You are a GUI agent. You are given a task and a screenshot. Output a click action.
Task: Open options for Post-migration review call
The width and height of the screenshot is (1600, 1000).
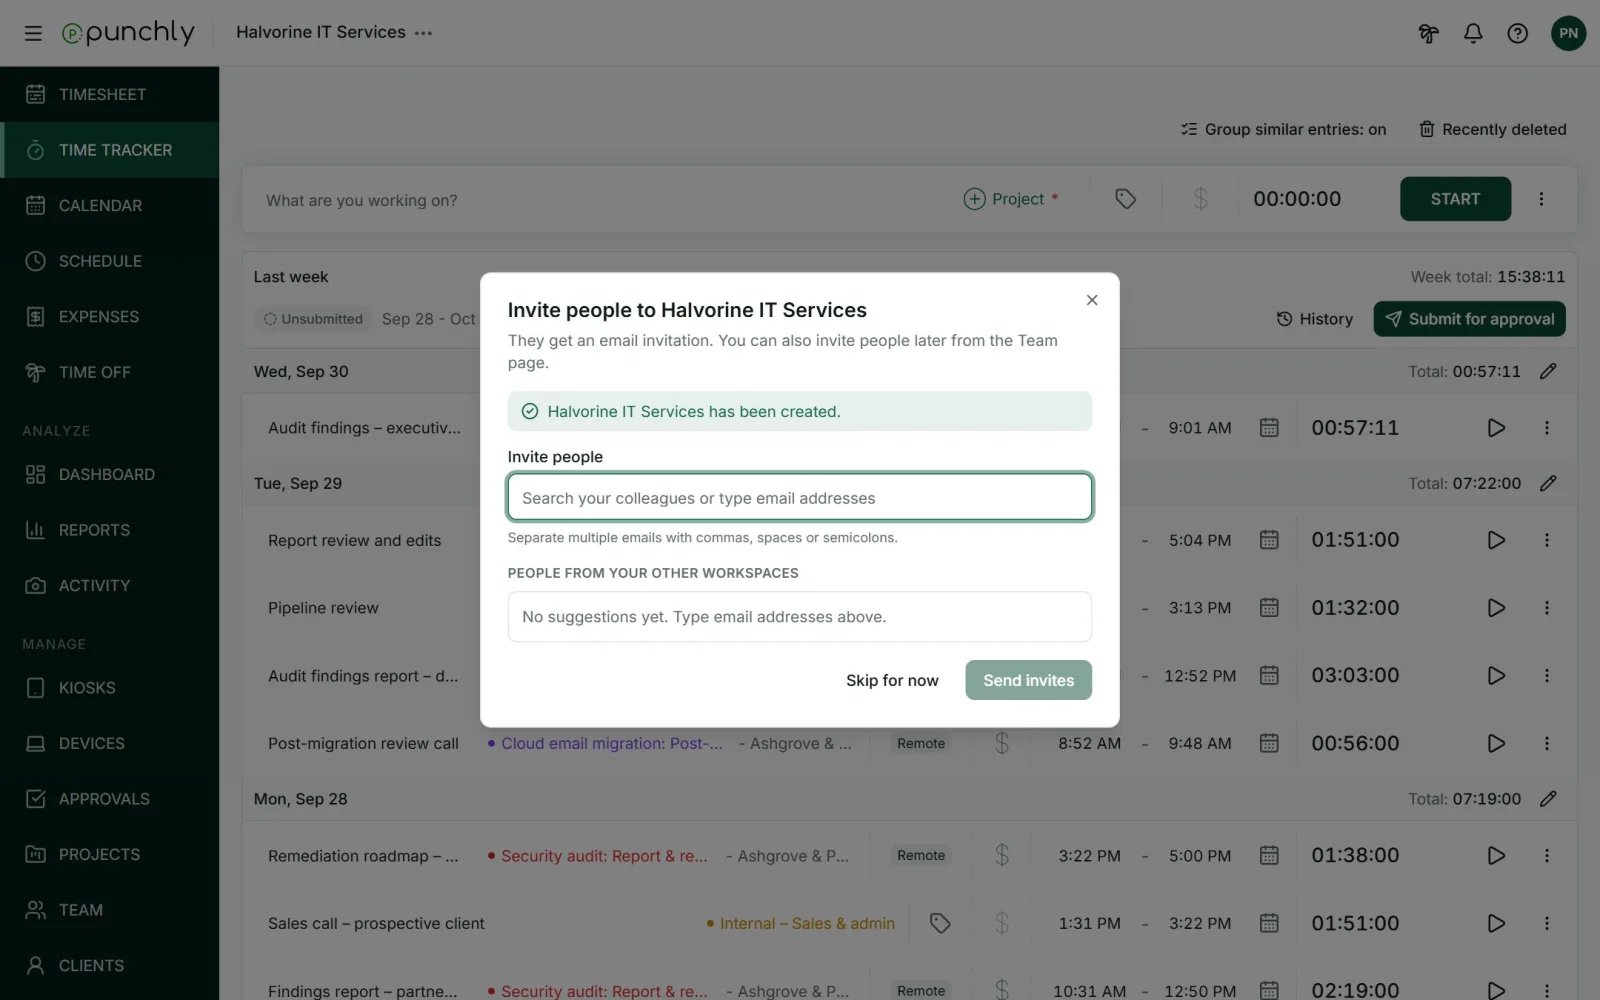1547,743
